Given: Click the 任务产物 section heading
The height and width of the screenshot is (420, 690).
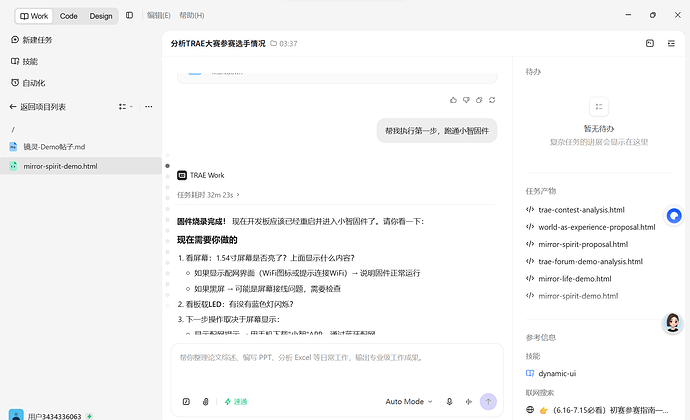Looking at the screenshot, I should 540,191.
